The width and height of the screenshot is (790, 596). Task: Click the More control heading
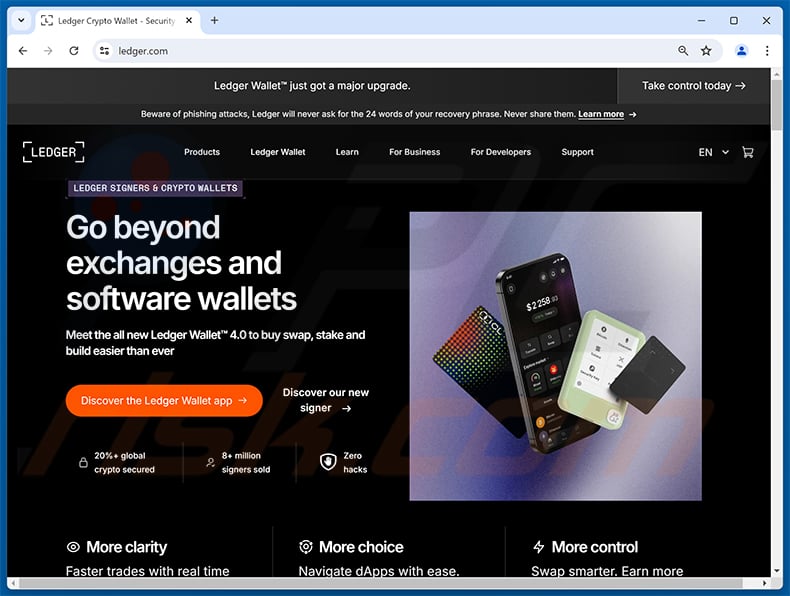[x=595, y=547]
